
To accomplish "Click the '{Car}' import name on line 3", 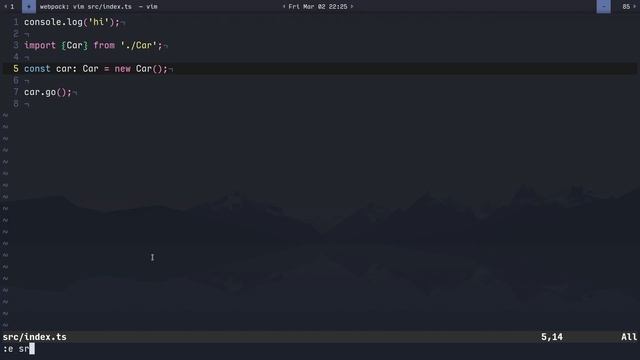I will click(x=74, y=45).
